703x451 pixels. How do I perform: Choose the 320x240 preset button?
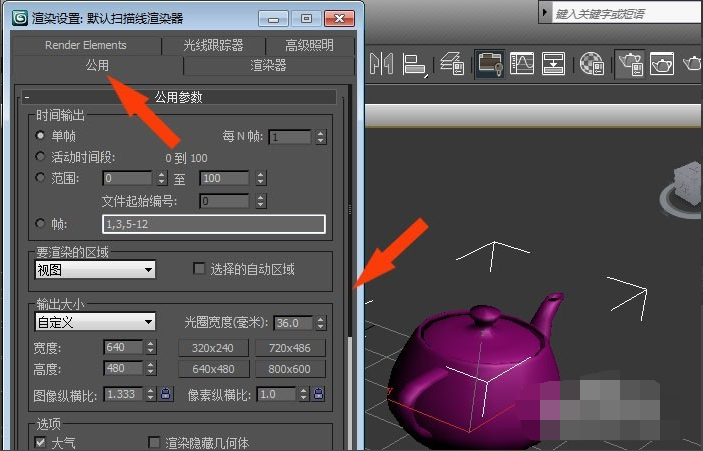pos(213,348)
